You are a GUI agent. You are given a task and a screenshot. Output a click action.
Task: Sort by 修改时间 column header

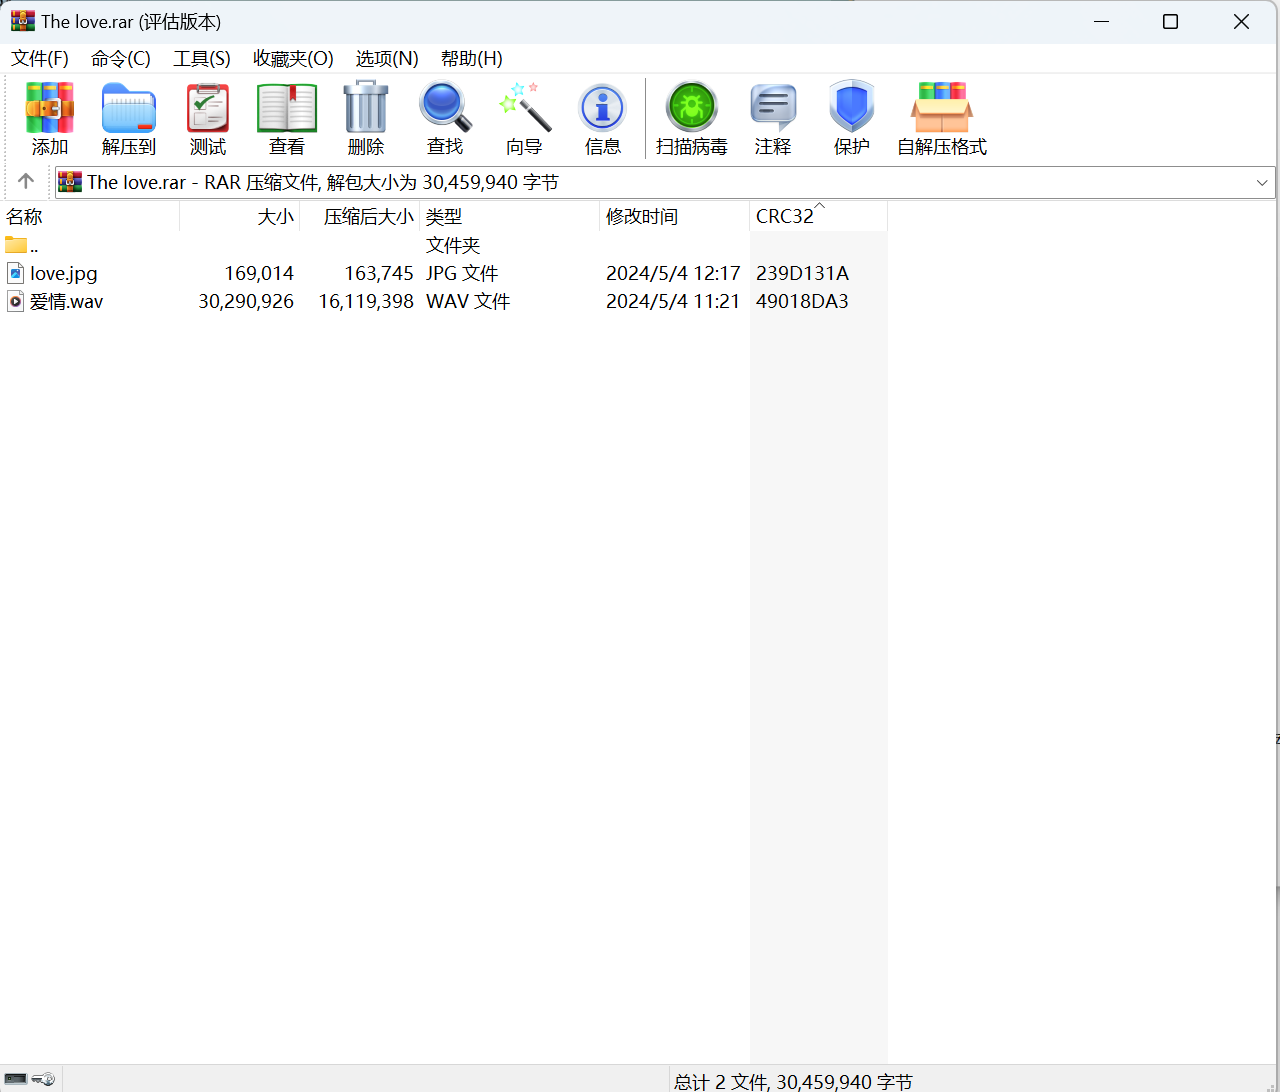[675, 216]
